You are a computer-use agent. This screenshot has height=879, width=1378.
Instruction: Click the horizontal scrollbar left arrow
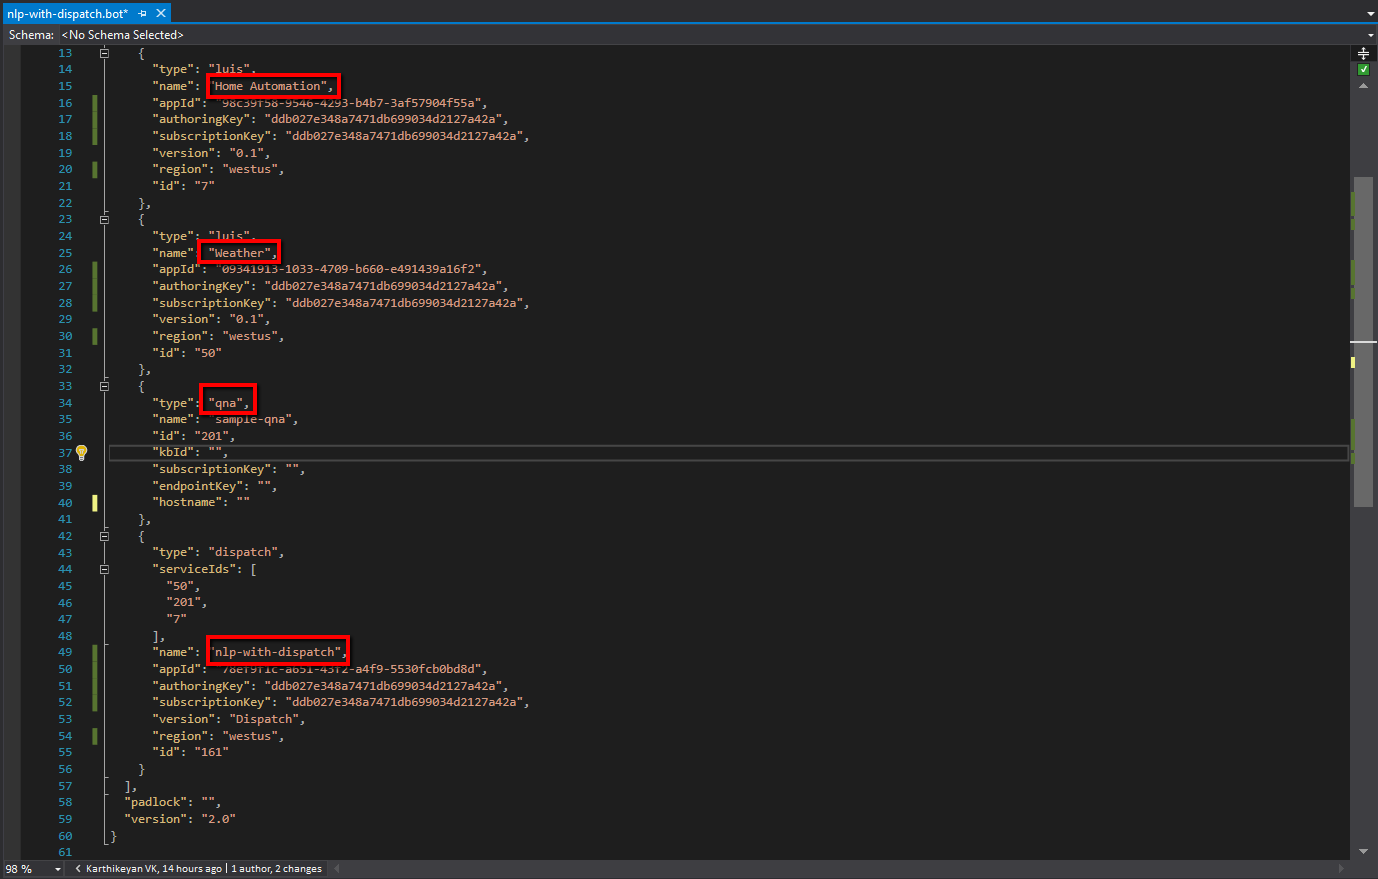pyautogui.click(x=336, y=869)
